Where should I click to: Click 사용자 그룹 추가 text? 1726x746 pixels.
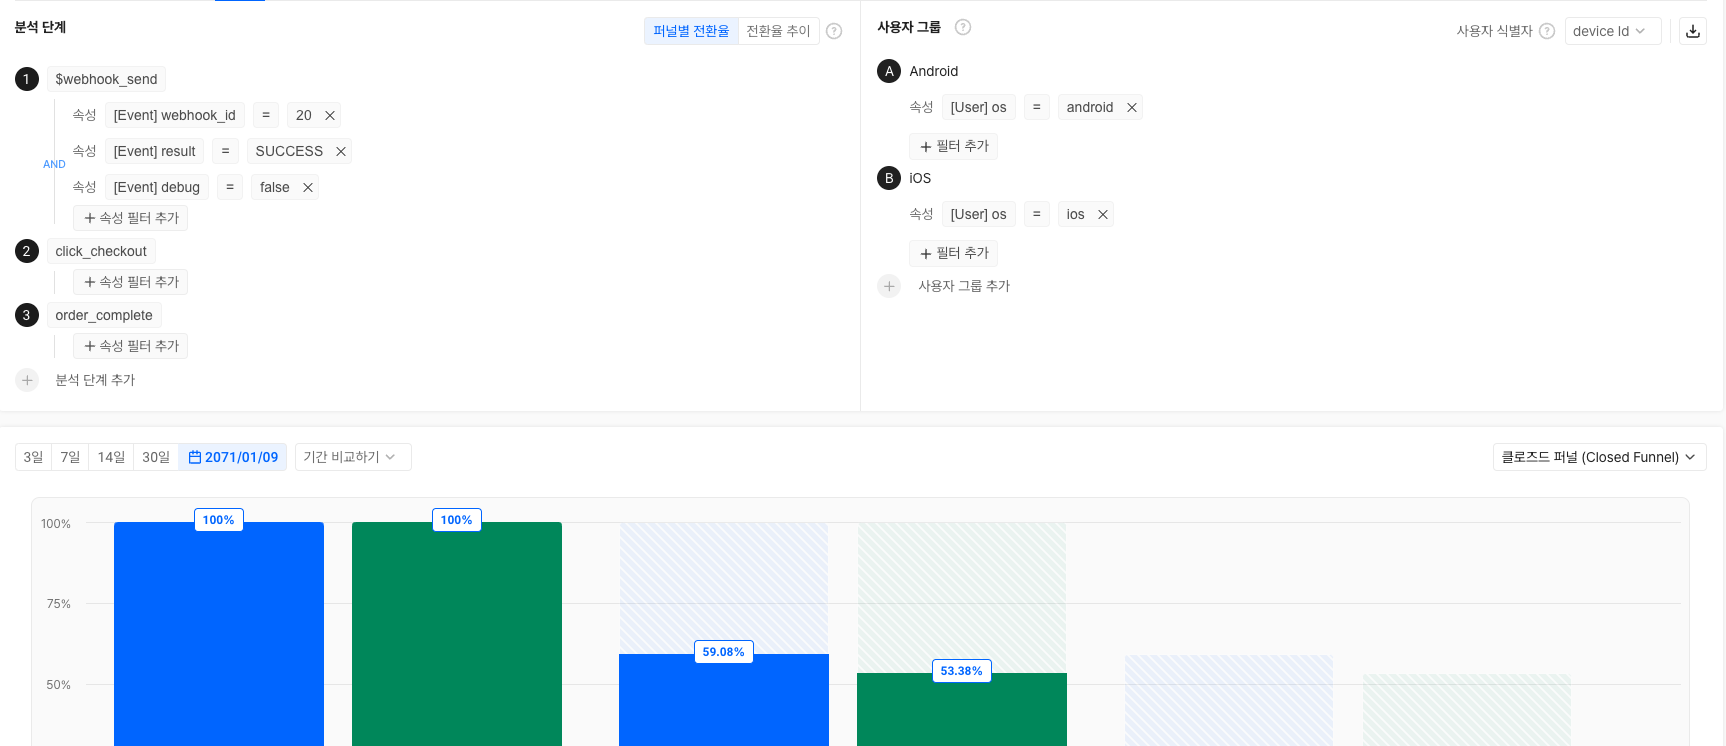pyautogui.click(x=964, y=286)
